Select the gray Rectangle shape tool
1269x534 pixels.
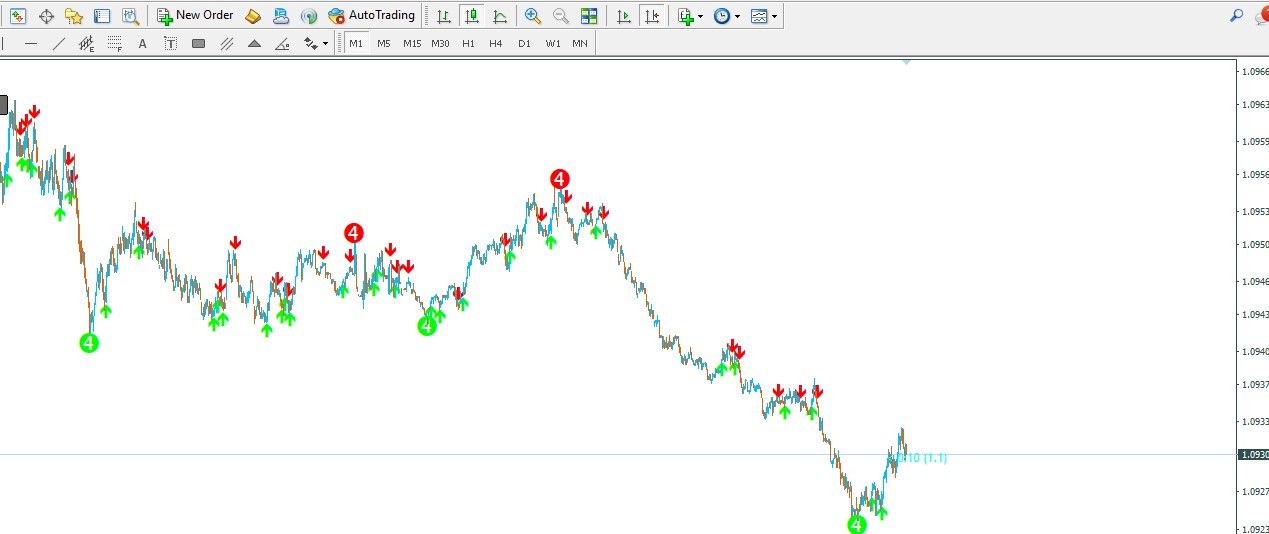pos(198,43)
